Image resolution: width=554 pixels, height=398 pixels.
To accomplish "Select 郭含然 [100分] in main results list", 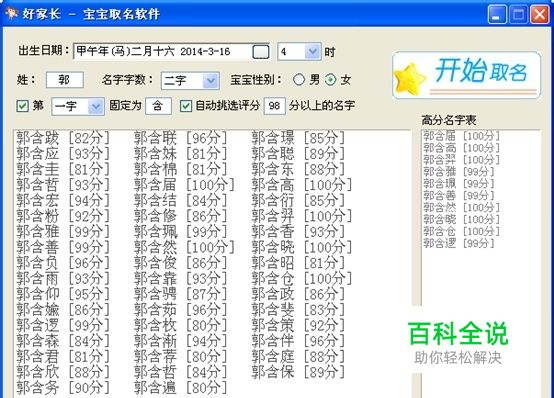I will (184, 247).
